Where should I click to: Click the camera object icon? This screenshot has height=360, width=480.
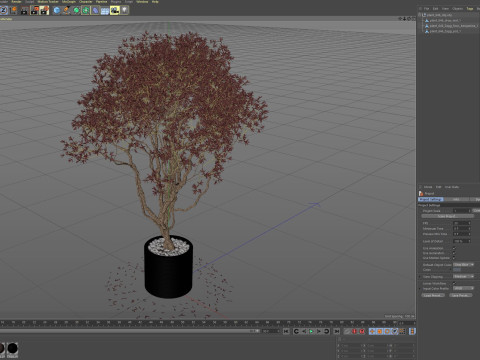point(115,10)
